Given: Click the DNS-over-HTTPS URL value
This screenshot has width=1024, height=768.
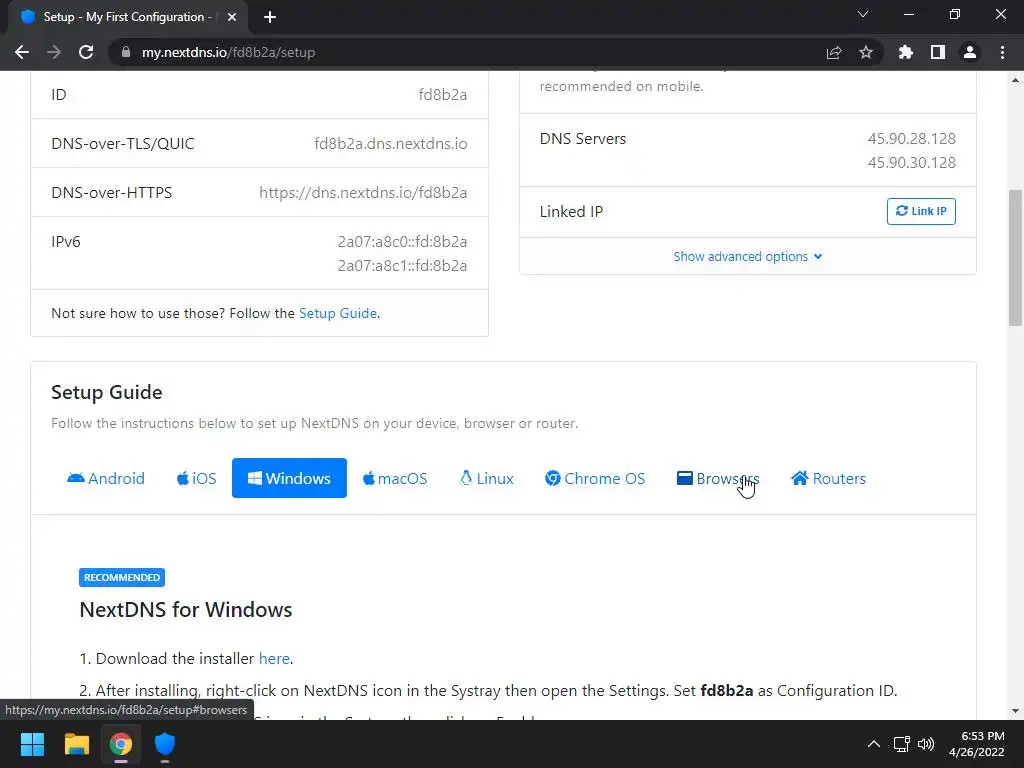Looking at the screenshot, I should point(363,193).
